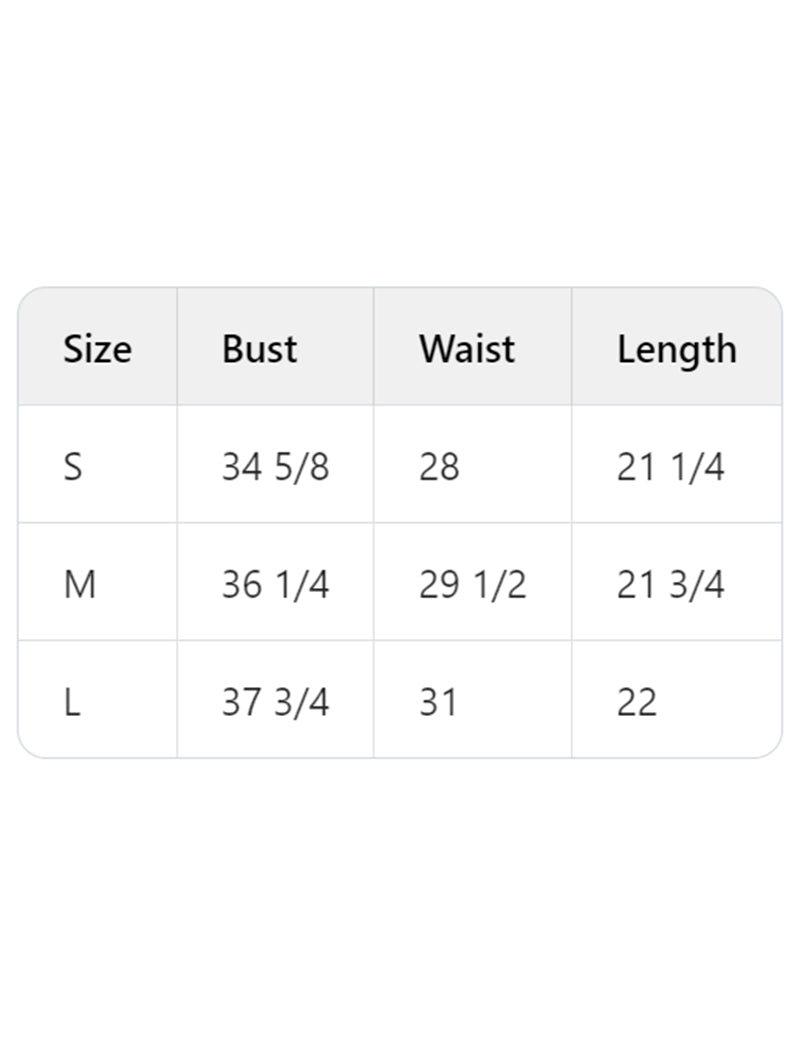
Task: Click the length value 21 1/4
Action: tap(670, 467)
